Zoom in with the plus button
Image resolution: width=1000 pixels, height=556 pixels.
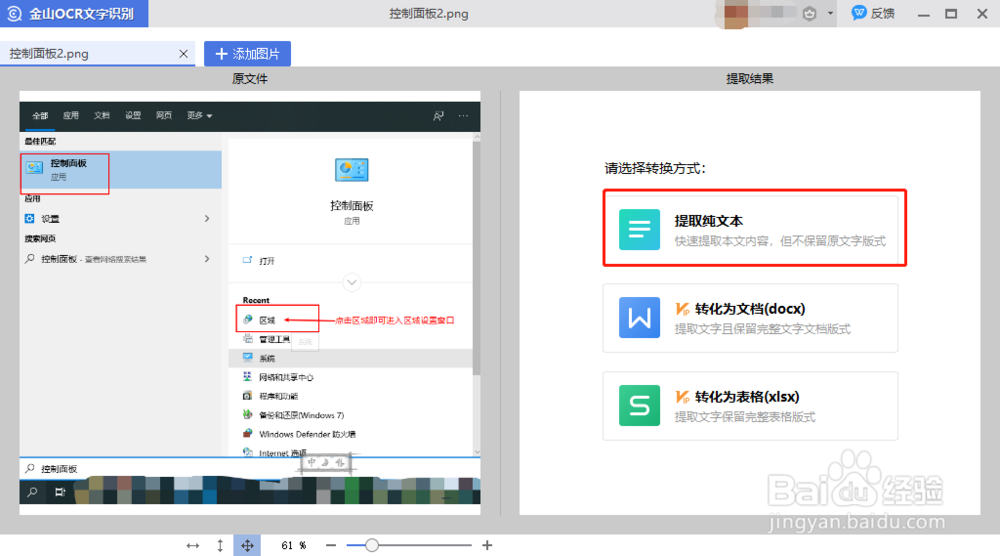pos(487,545)
